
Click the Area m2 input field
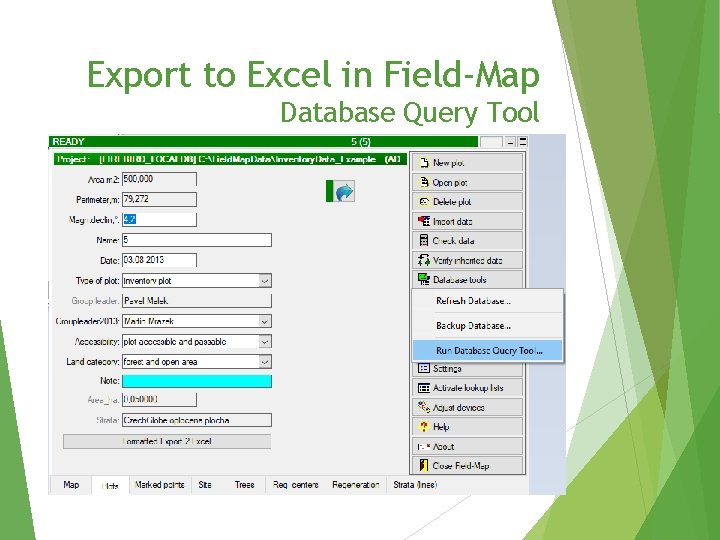pos(159,179)
